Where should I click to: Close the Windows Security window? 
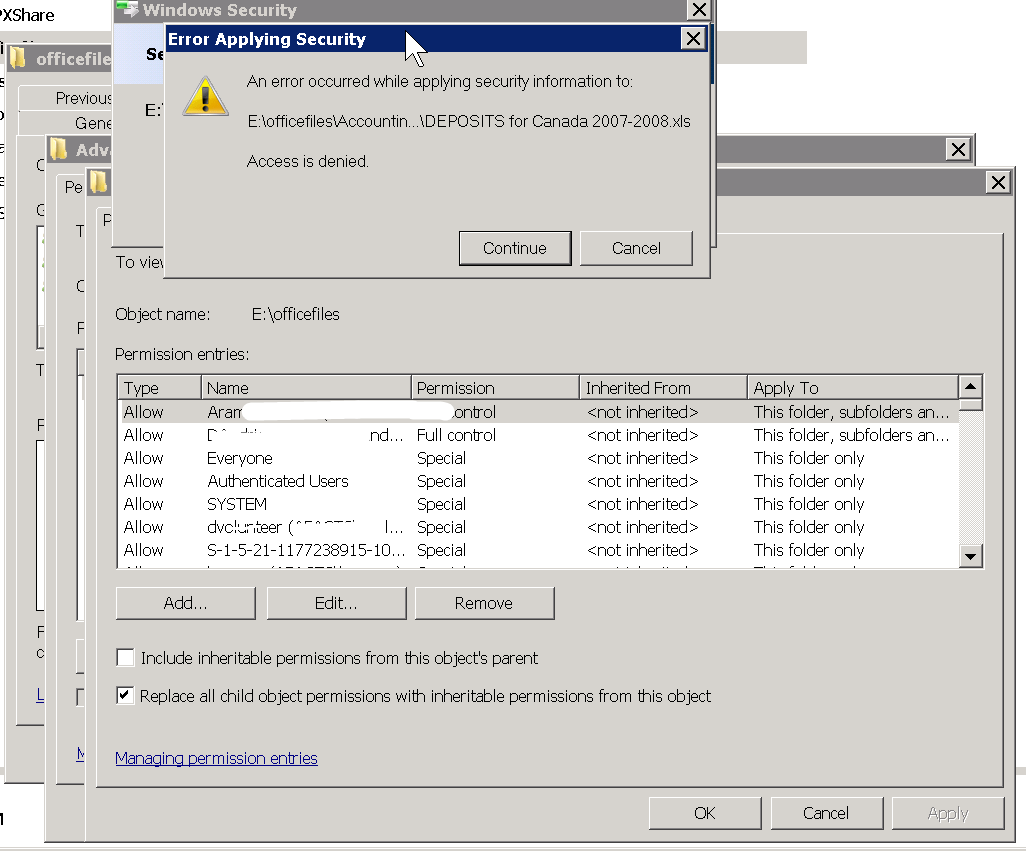point(699,10)
